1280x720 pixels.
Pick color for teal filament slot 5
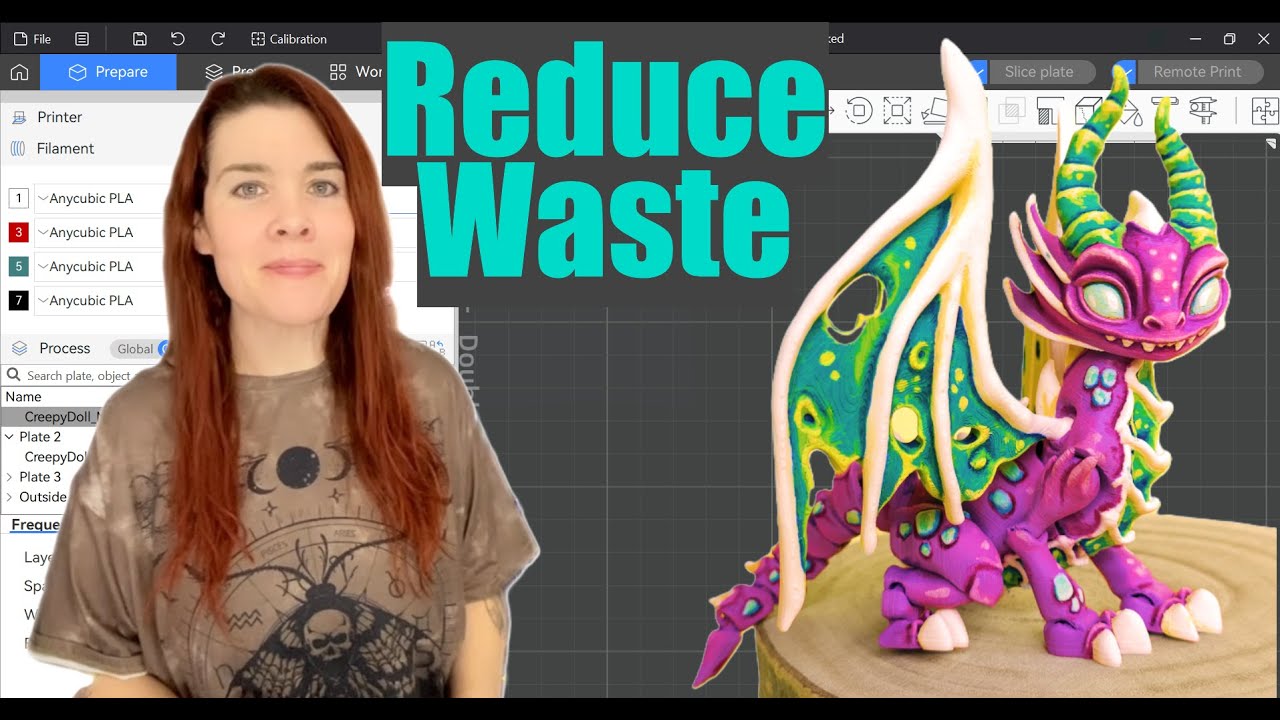click(x=18, y=266)
